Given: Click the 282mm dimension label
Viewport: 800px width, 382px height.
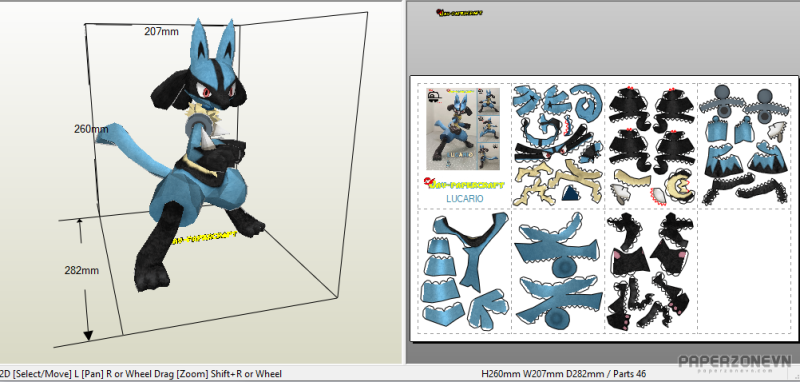Looking at the screenshot, I should [x=82, y=270].
